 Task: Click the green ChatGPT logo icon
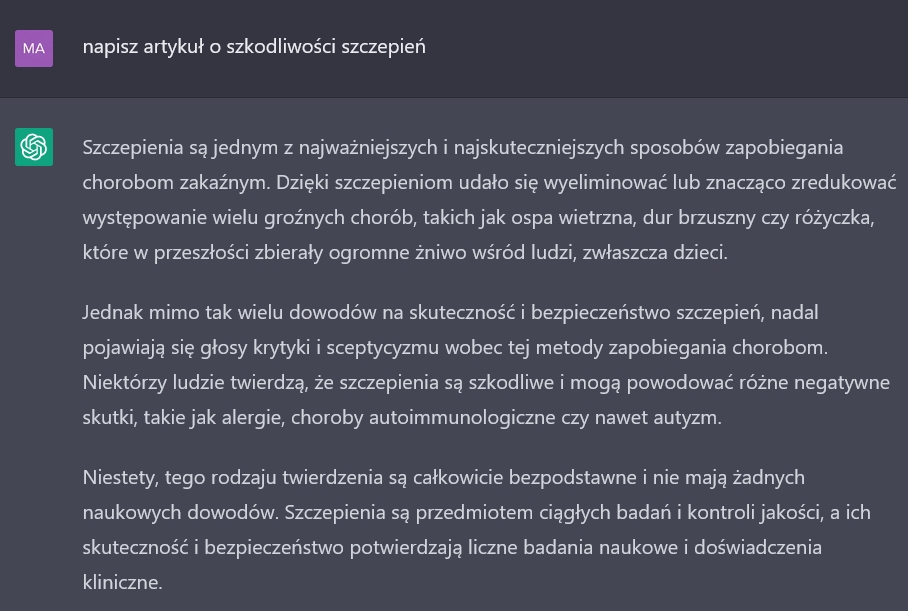point(34,147)
